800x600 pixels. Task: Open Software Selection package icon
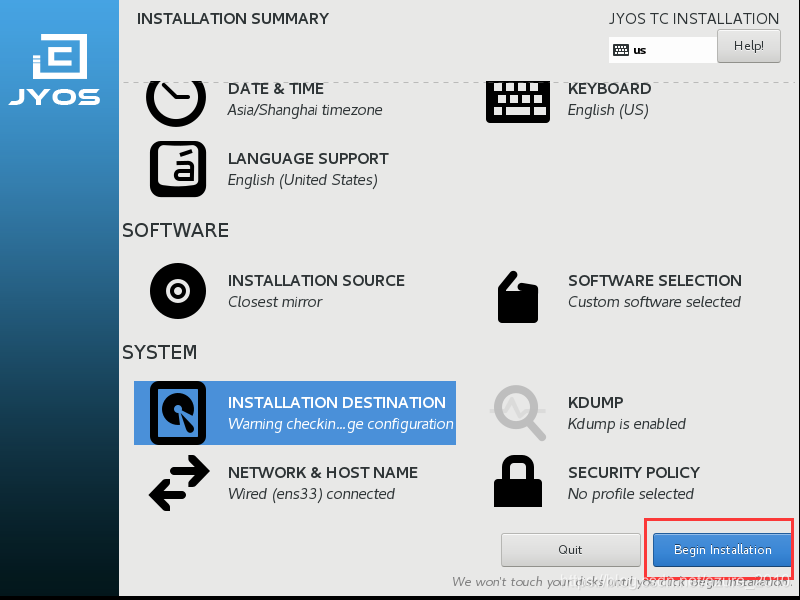click(518, 297)
